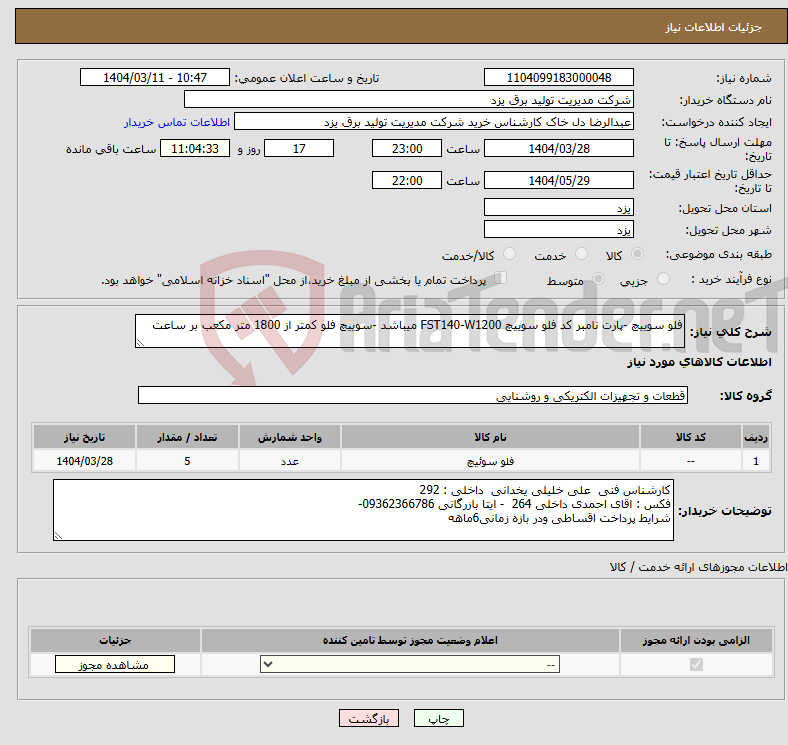Click the quantity cell showing 5
This screenshot has height=745, width=788.
(187, 460)
